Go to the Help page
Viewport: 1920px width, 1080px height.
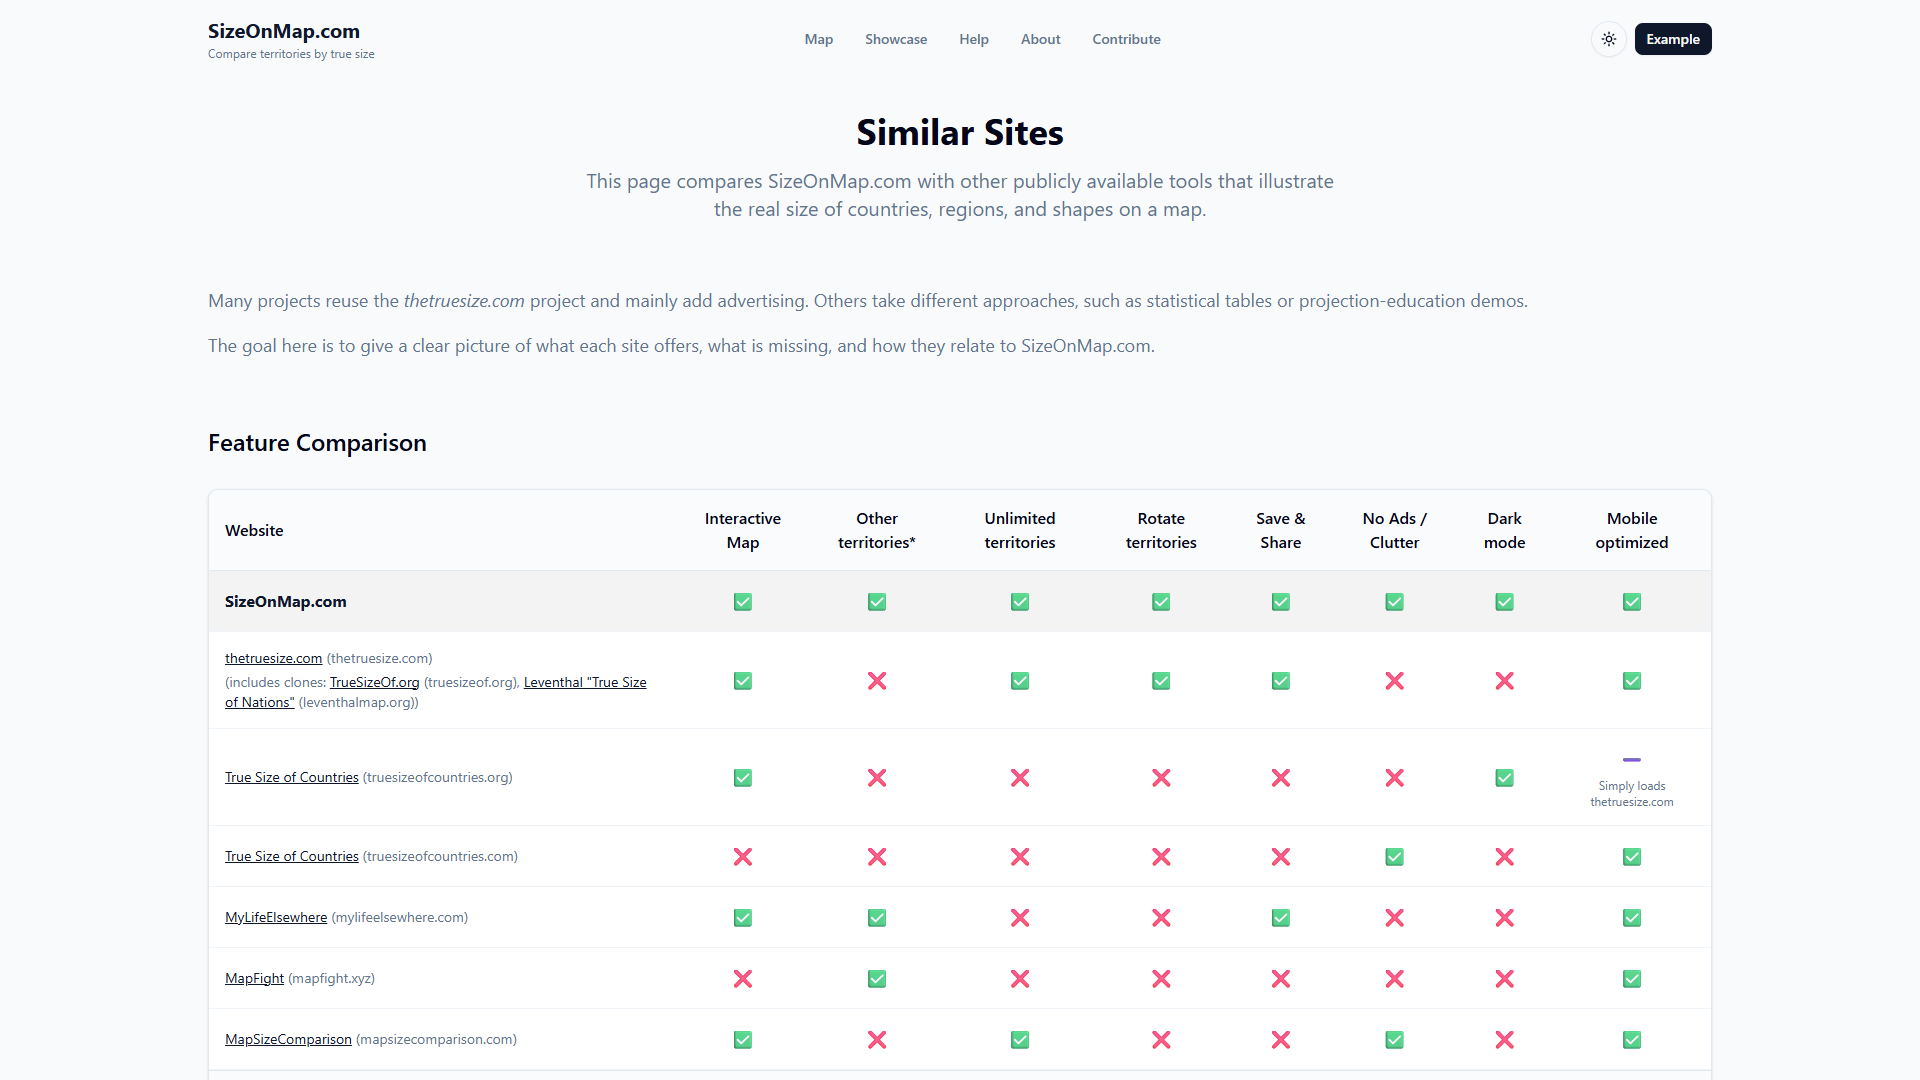tap(973, 39)
